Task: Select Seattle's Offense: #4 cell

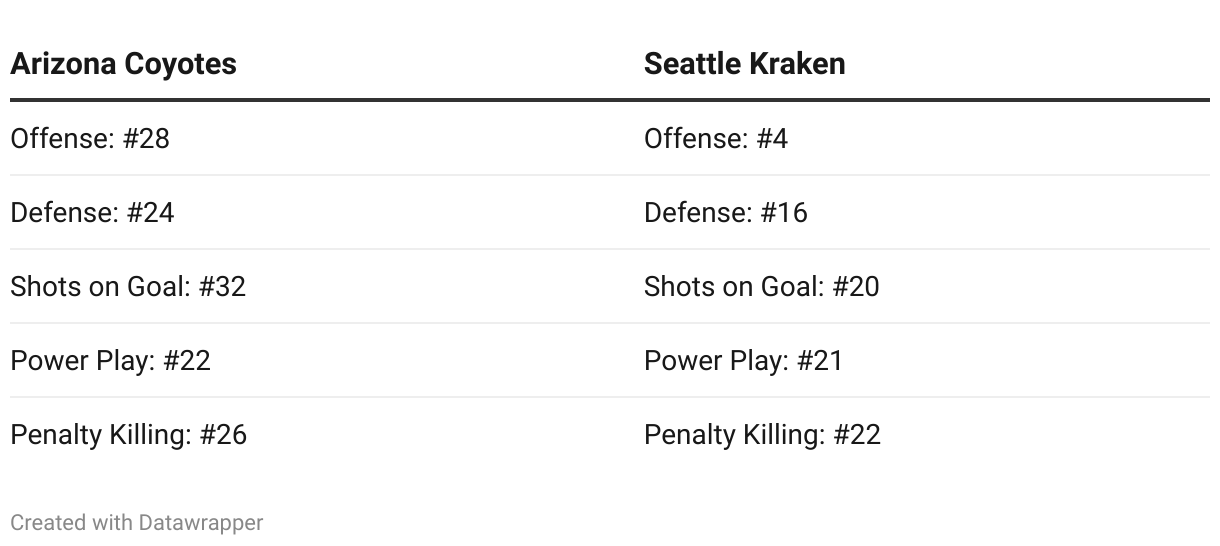Action: tap(716, 138)
